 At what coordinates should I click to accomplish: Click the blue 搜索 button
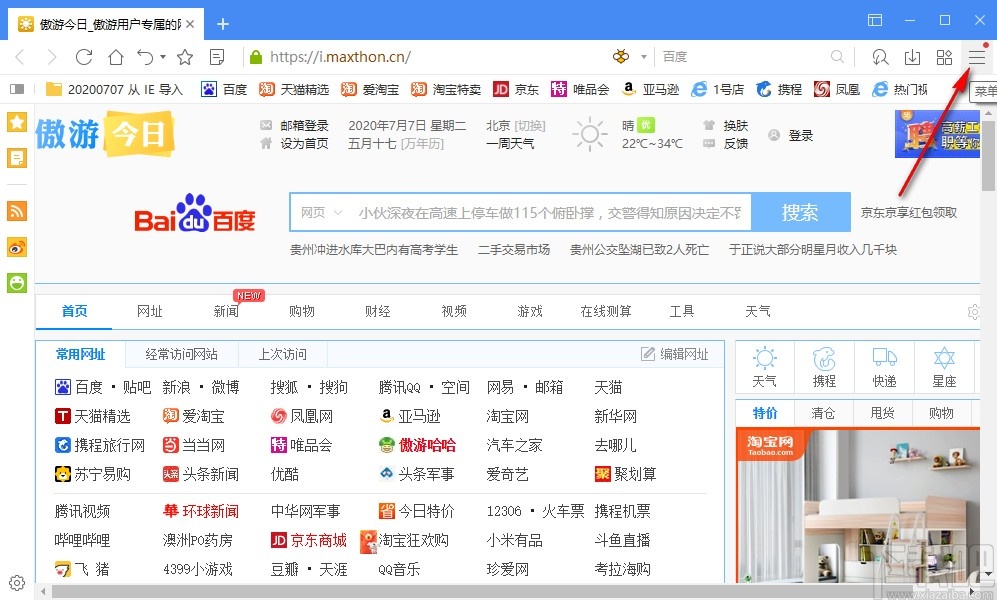click(x=801, y=212)
